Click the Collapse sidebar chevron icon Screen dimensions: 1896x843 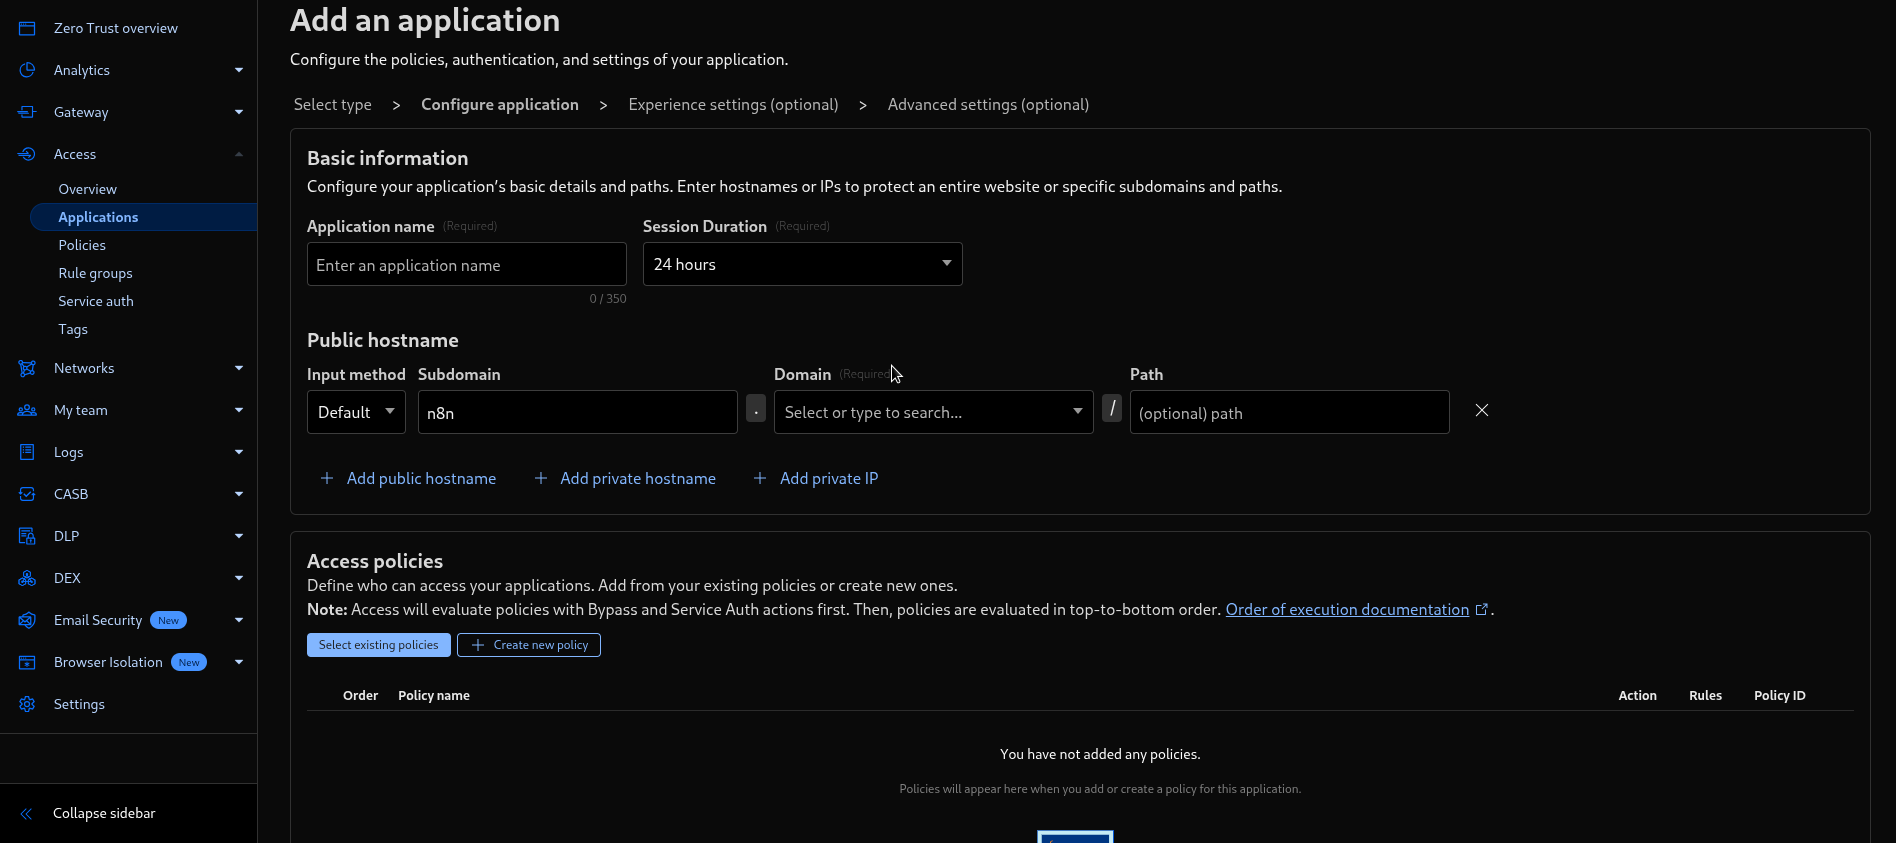coord(27,813)
